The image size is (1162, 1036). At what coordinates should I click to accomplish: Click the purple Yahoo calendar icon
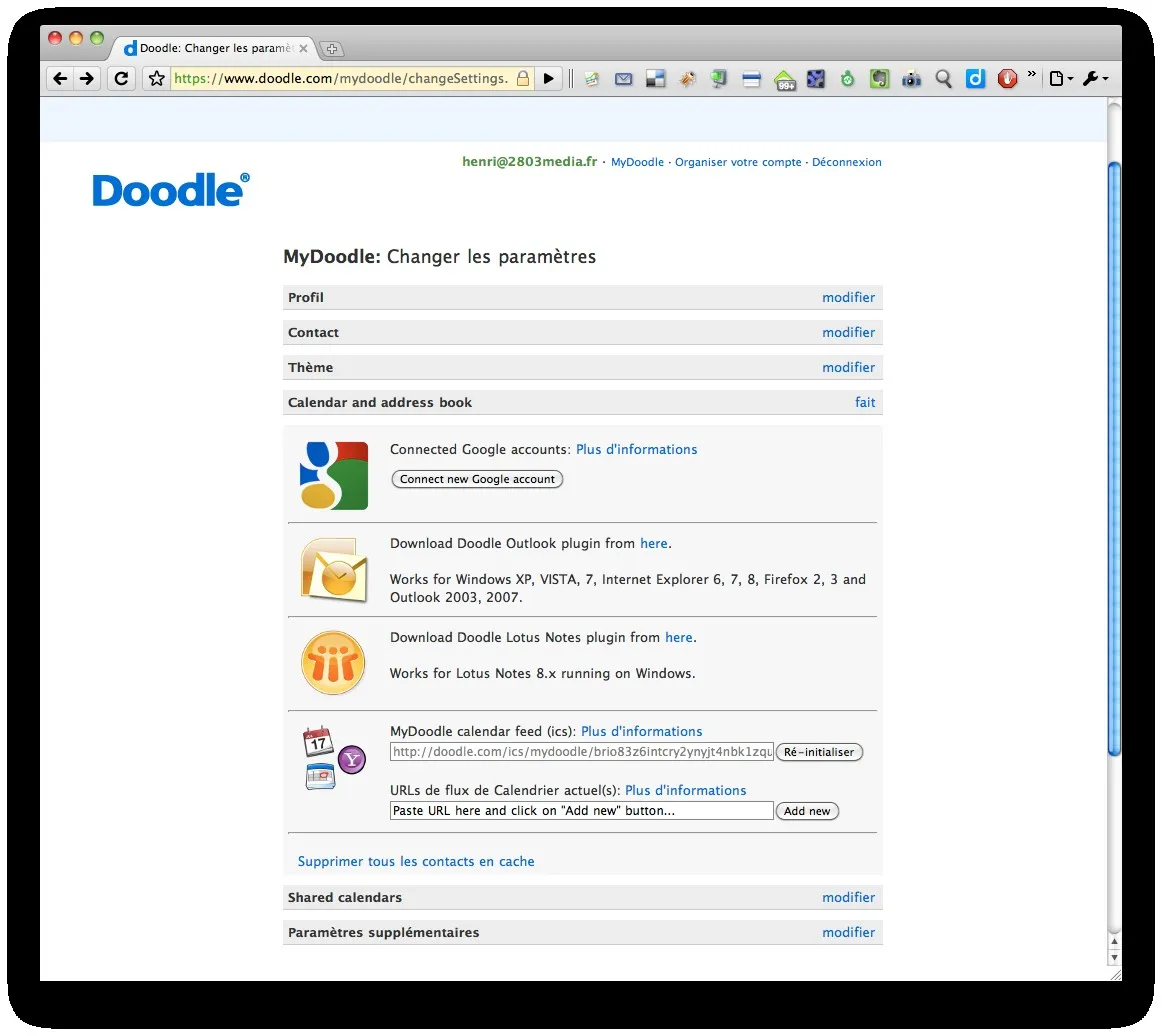352,760
